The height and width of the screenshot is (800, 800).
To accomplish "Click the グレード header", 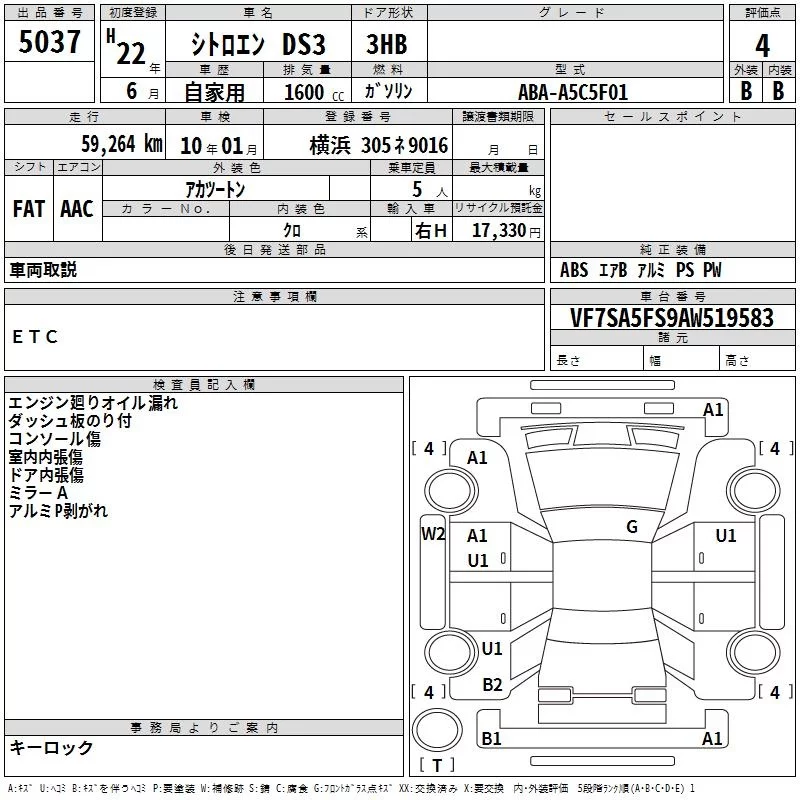I will pos(575,12).
